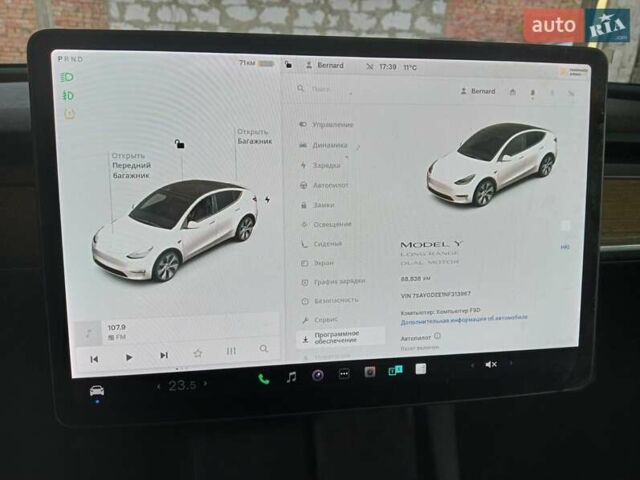Open the all apps three-dots launcher

point(344,373)
